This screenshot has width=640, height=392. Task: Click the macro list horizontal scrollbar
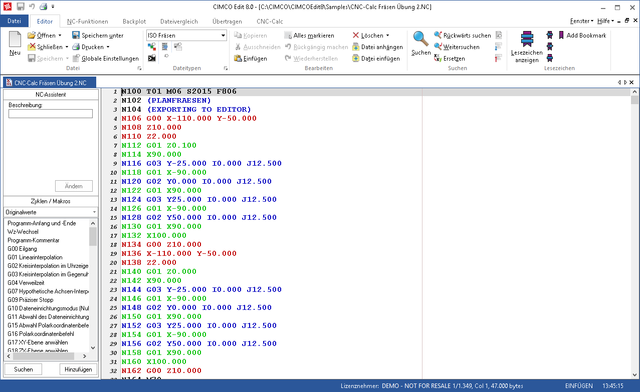47,356
